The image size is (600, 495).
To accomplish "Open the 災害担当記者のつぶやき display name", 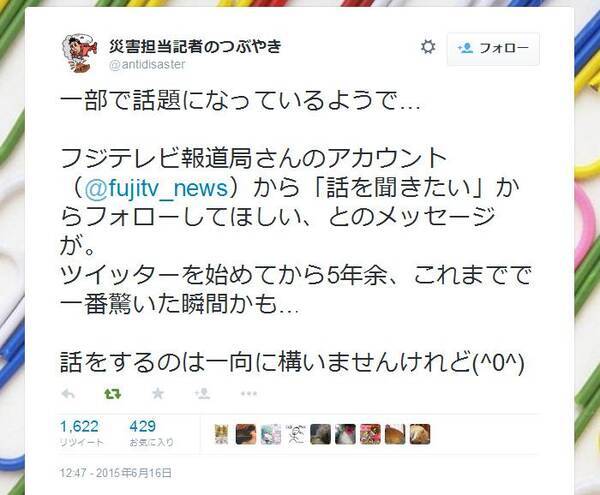I will pyautogui.click(x=196, y=46).
